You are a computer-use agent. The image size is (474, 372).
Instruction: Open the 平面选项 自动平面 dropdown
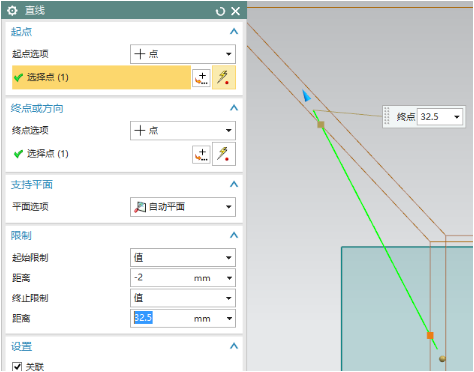click(183, 207)
